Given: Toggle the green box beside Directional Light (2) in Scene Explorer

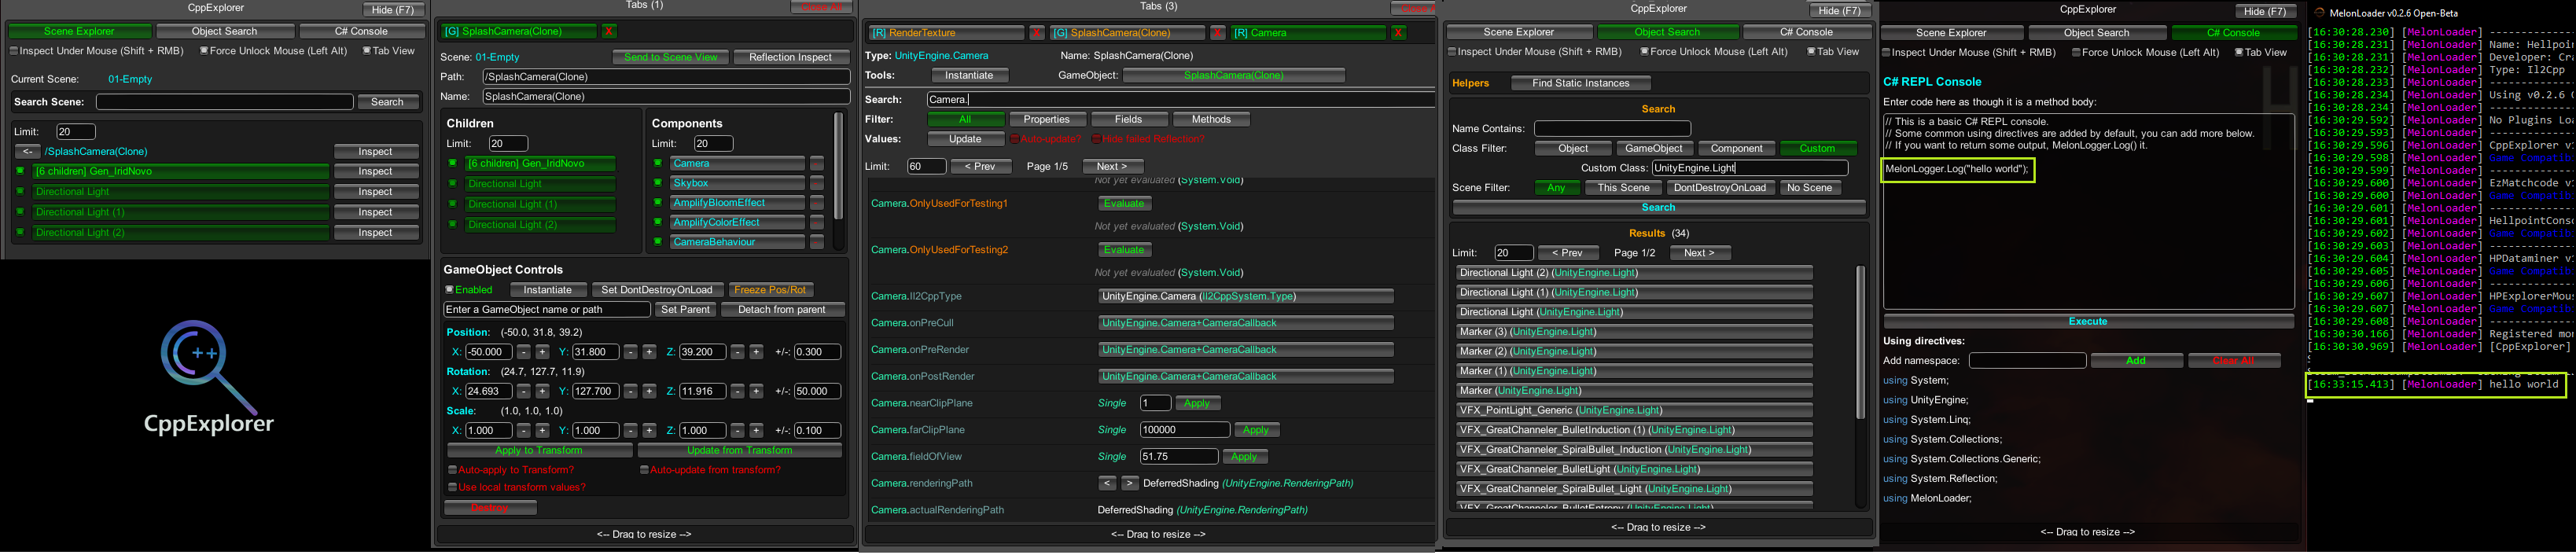Looking at the screenshot, I should pyautogui.click(x=20, y=233).
